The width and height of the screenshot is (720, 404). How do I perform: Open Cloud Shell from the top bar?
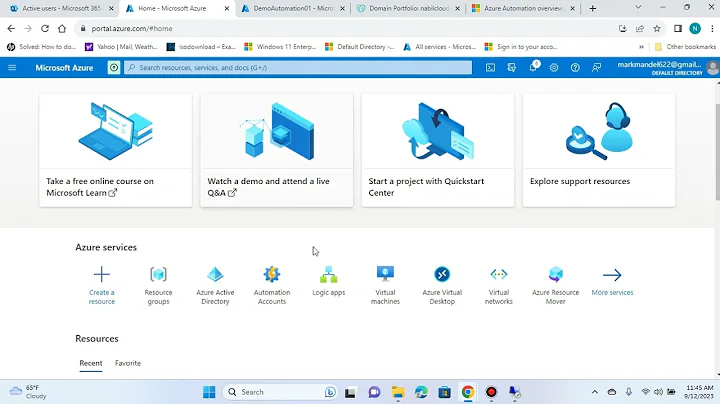pyautogui.click(x=490, y=67)
